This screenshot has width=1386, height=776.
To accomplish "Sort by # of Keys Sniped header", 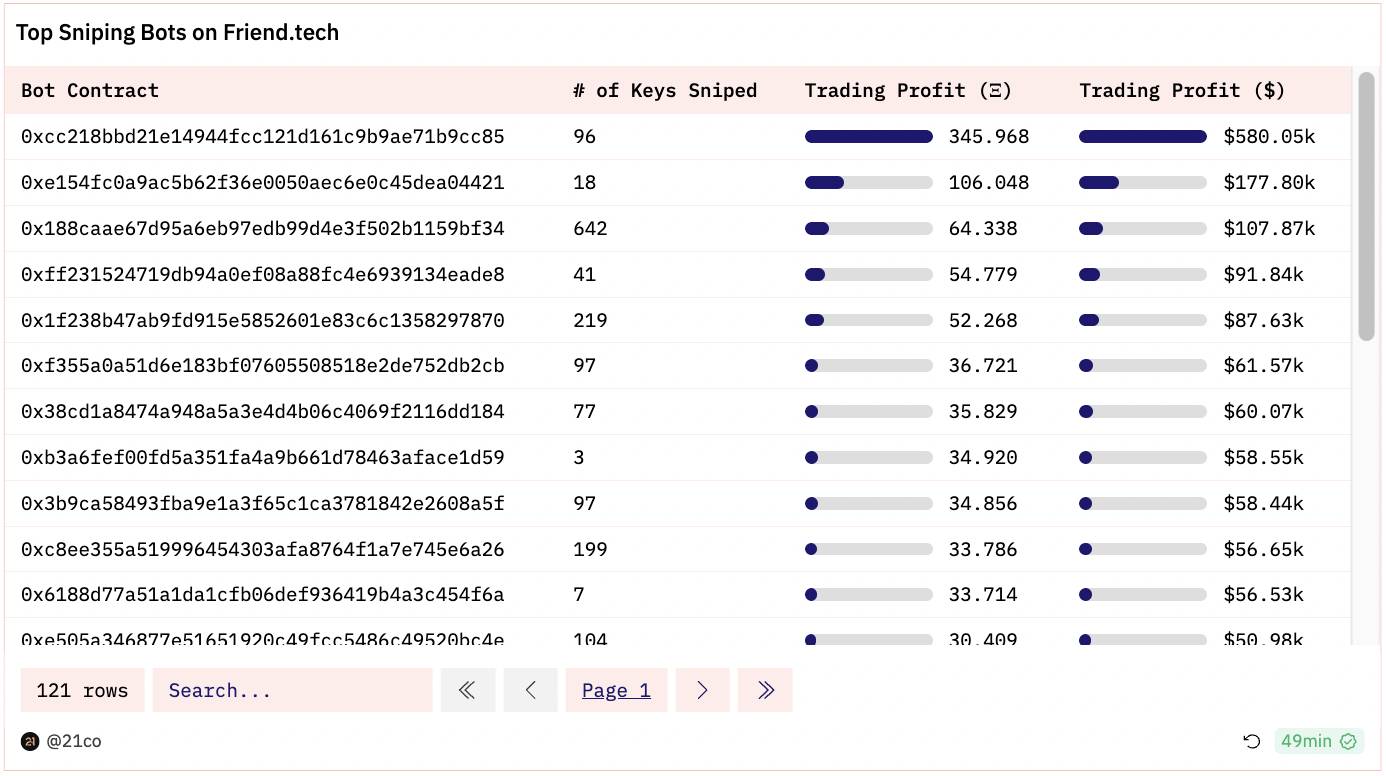I will [x=665, y=90].
